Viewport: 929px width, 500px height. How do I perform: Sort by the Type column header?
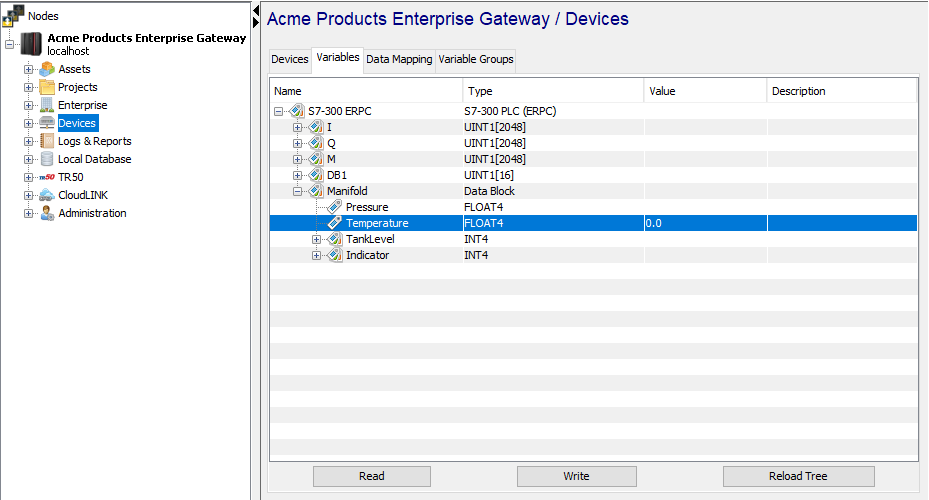pyautogui.click(x=553, y=91)
